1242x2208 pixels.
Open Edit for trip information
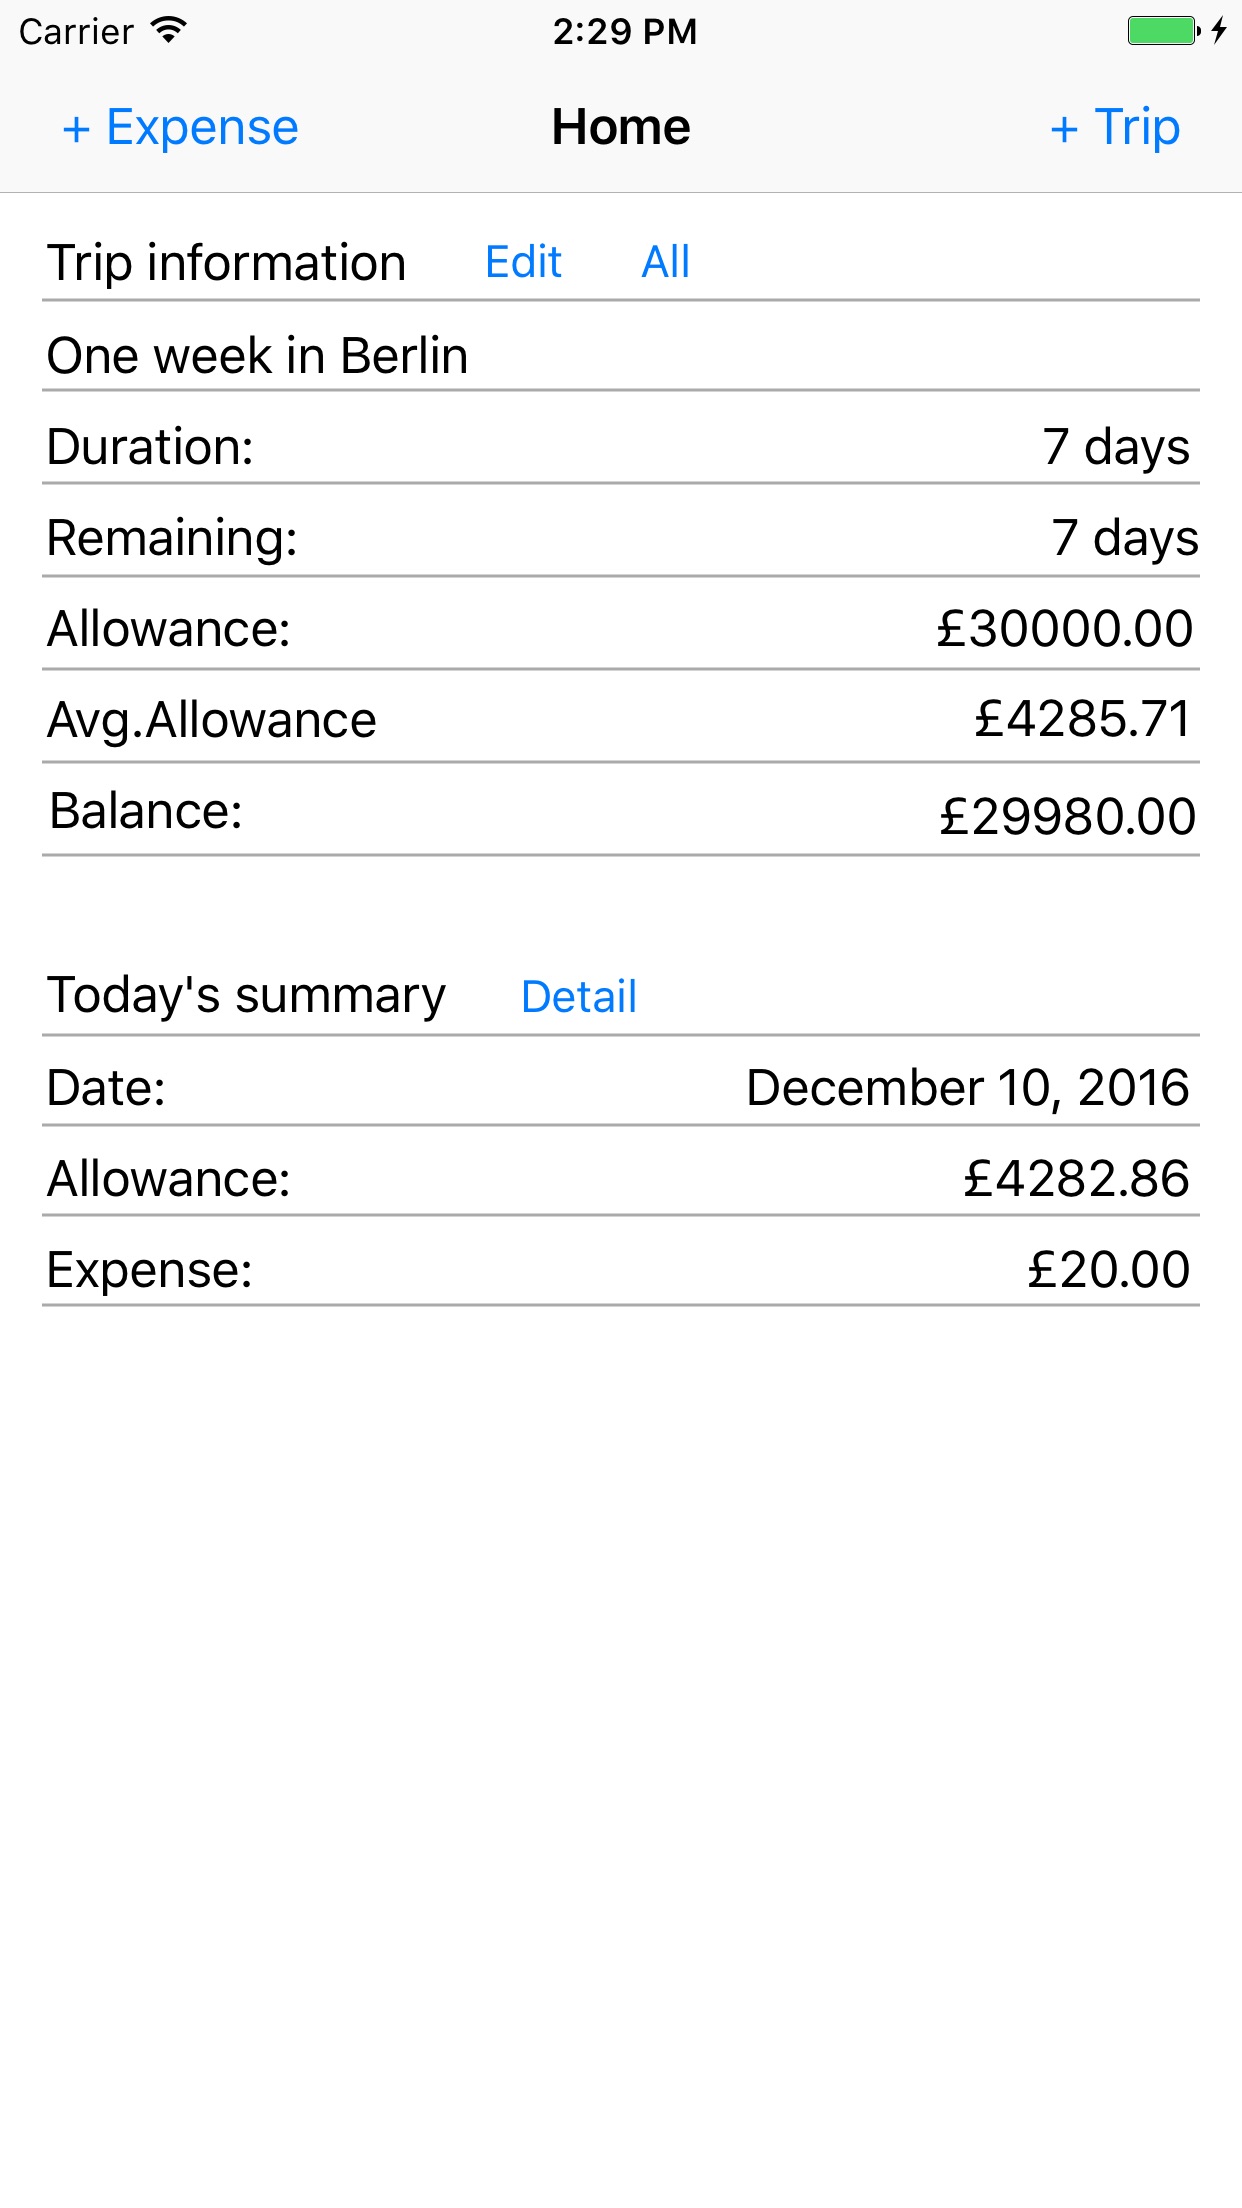523,262
